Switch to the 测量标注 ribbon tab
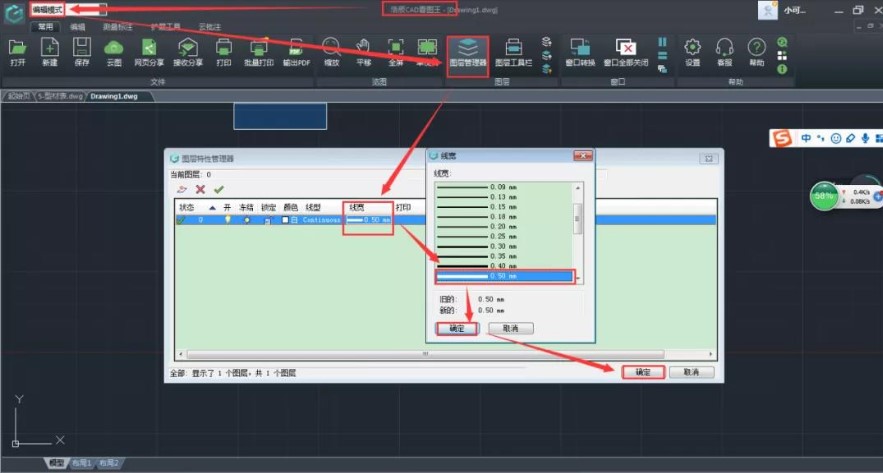Viewport: 883px width, 473px height. coord(118,26)
